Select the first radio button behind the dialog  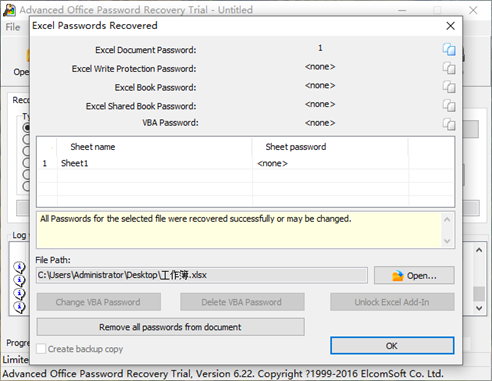click(26, 128)
